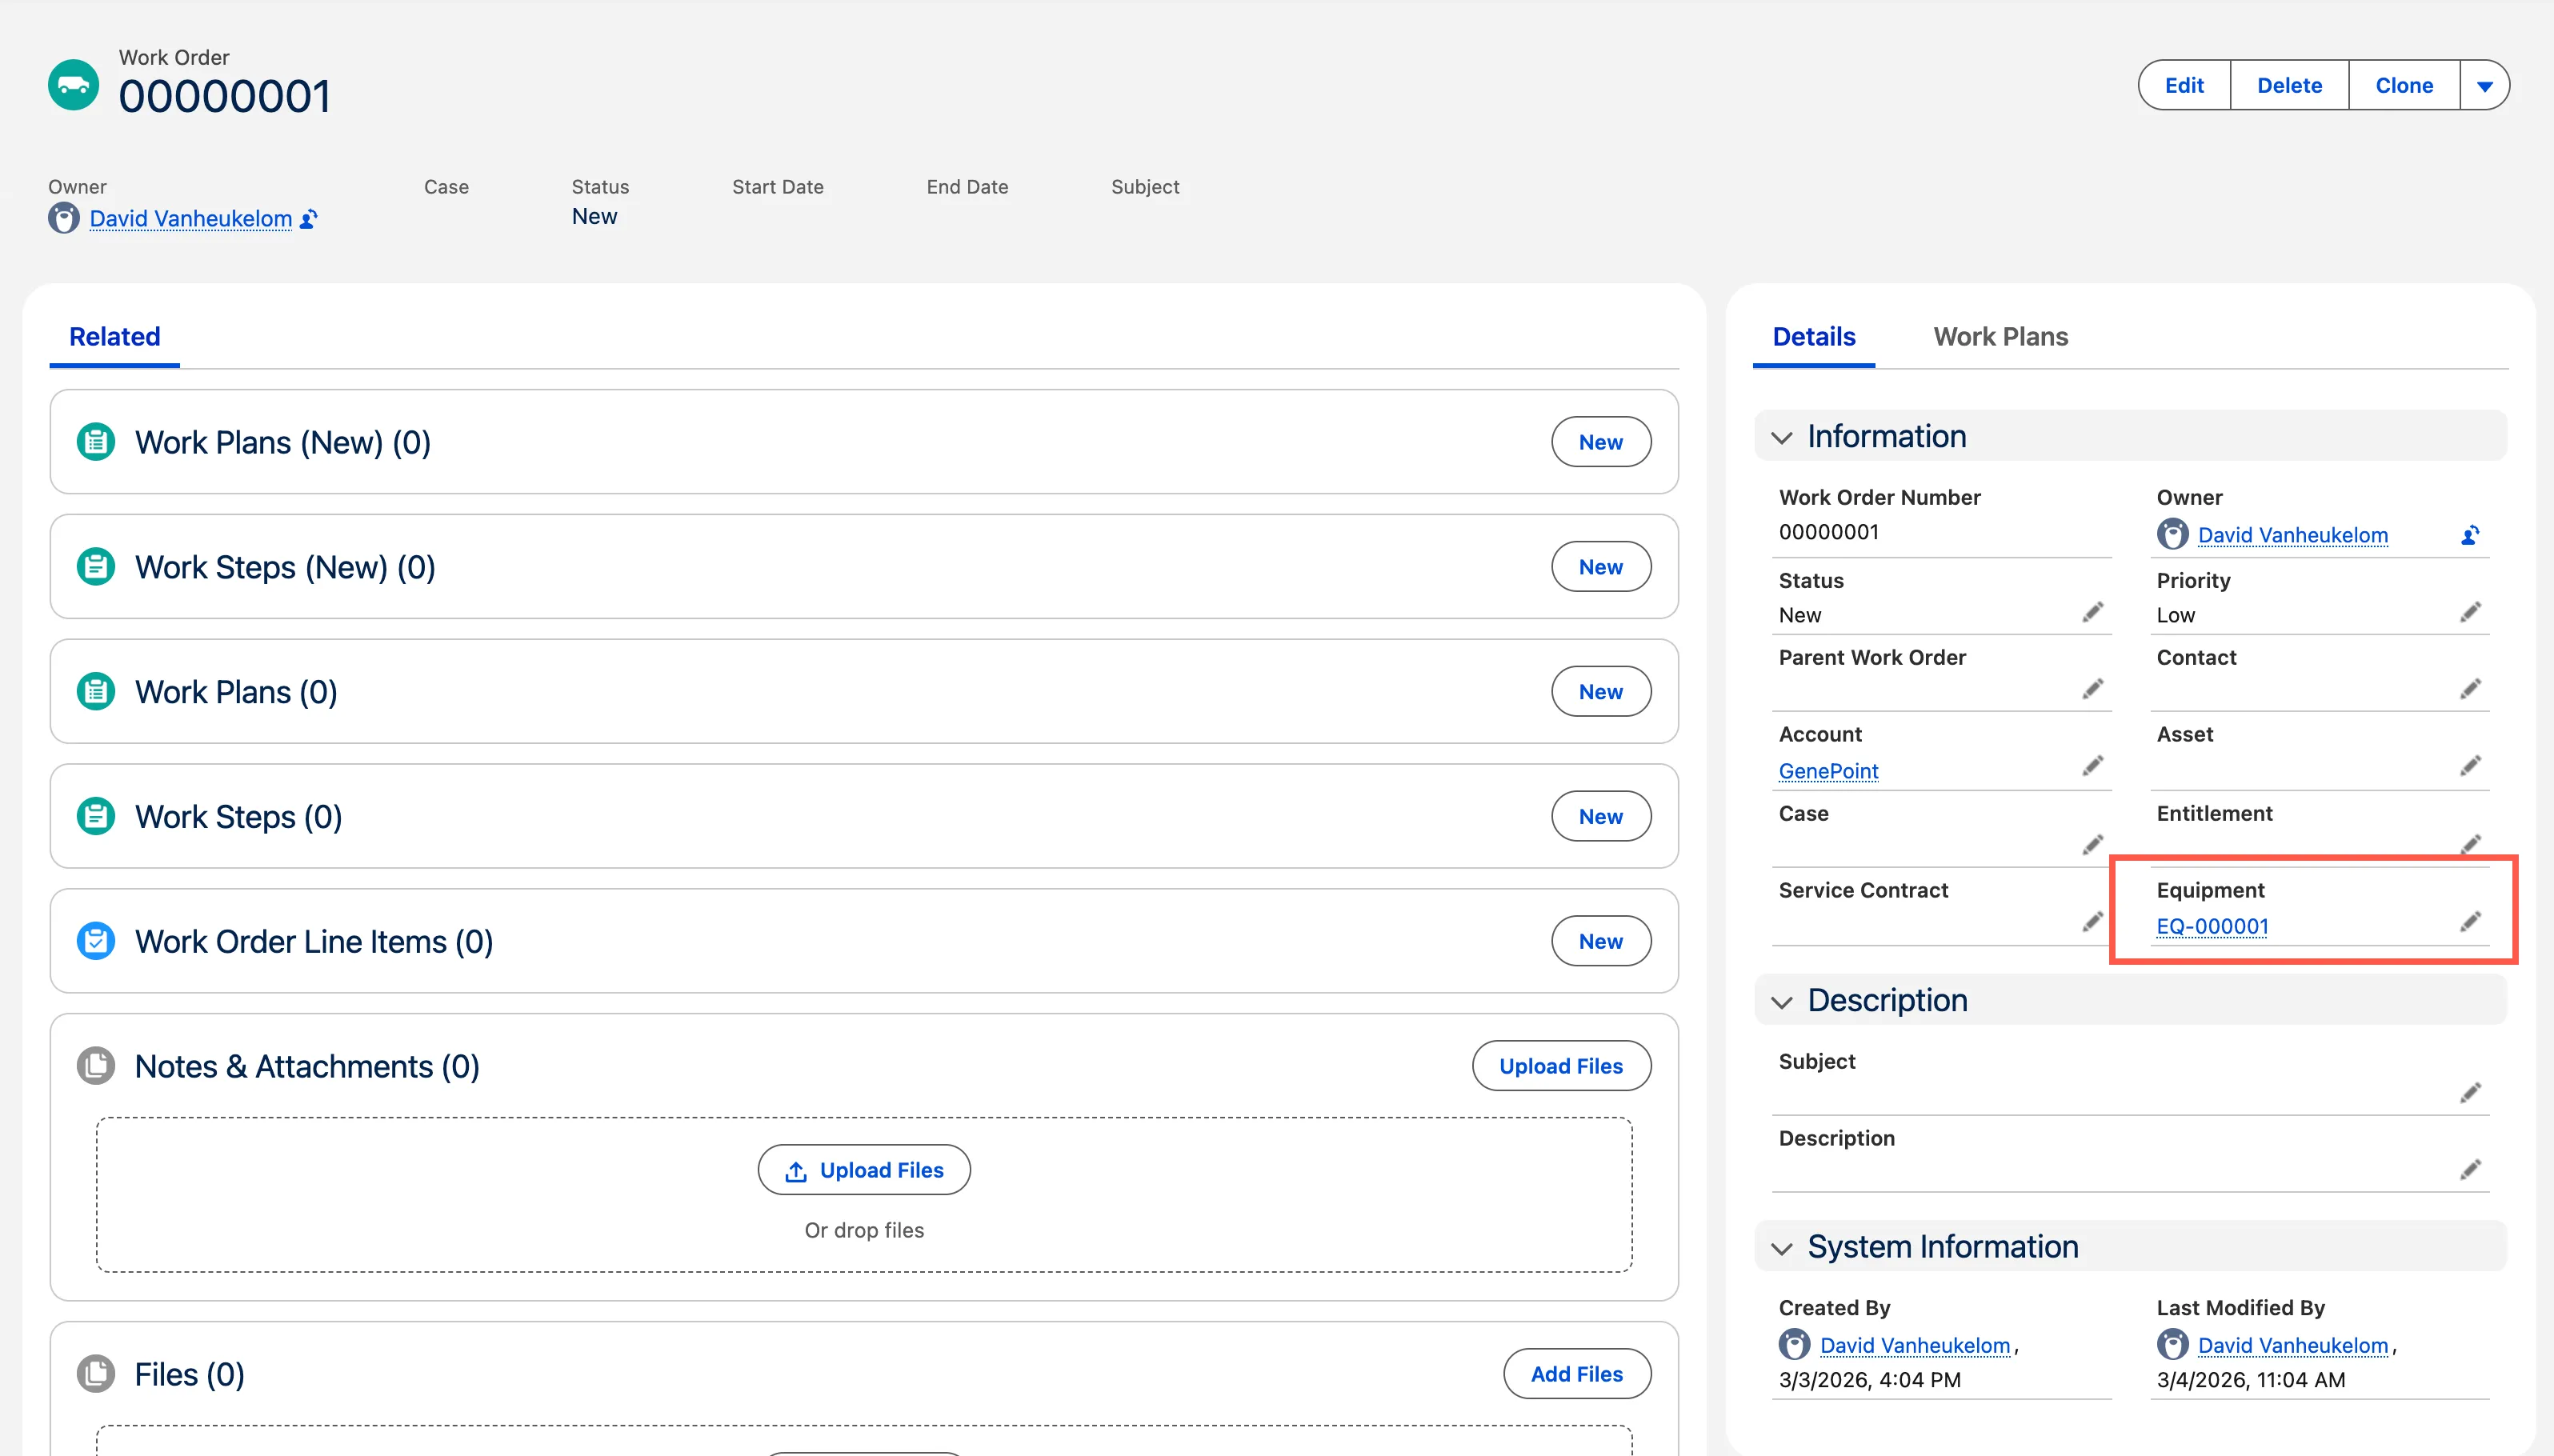The height and width of the screenshot is (1456, 2554).
Task: Edit the Asset field pencil icon
Action: pos(2470,767)
